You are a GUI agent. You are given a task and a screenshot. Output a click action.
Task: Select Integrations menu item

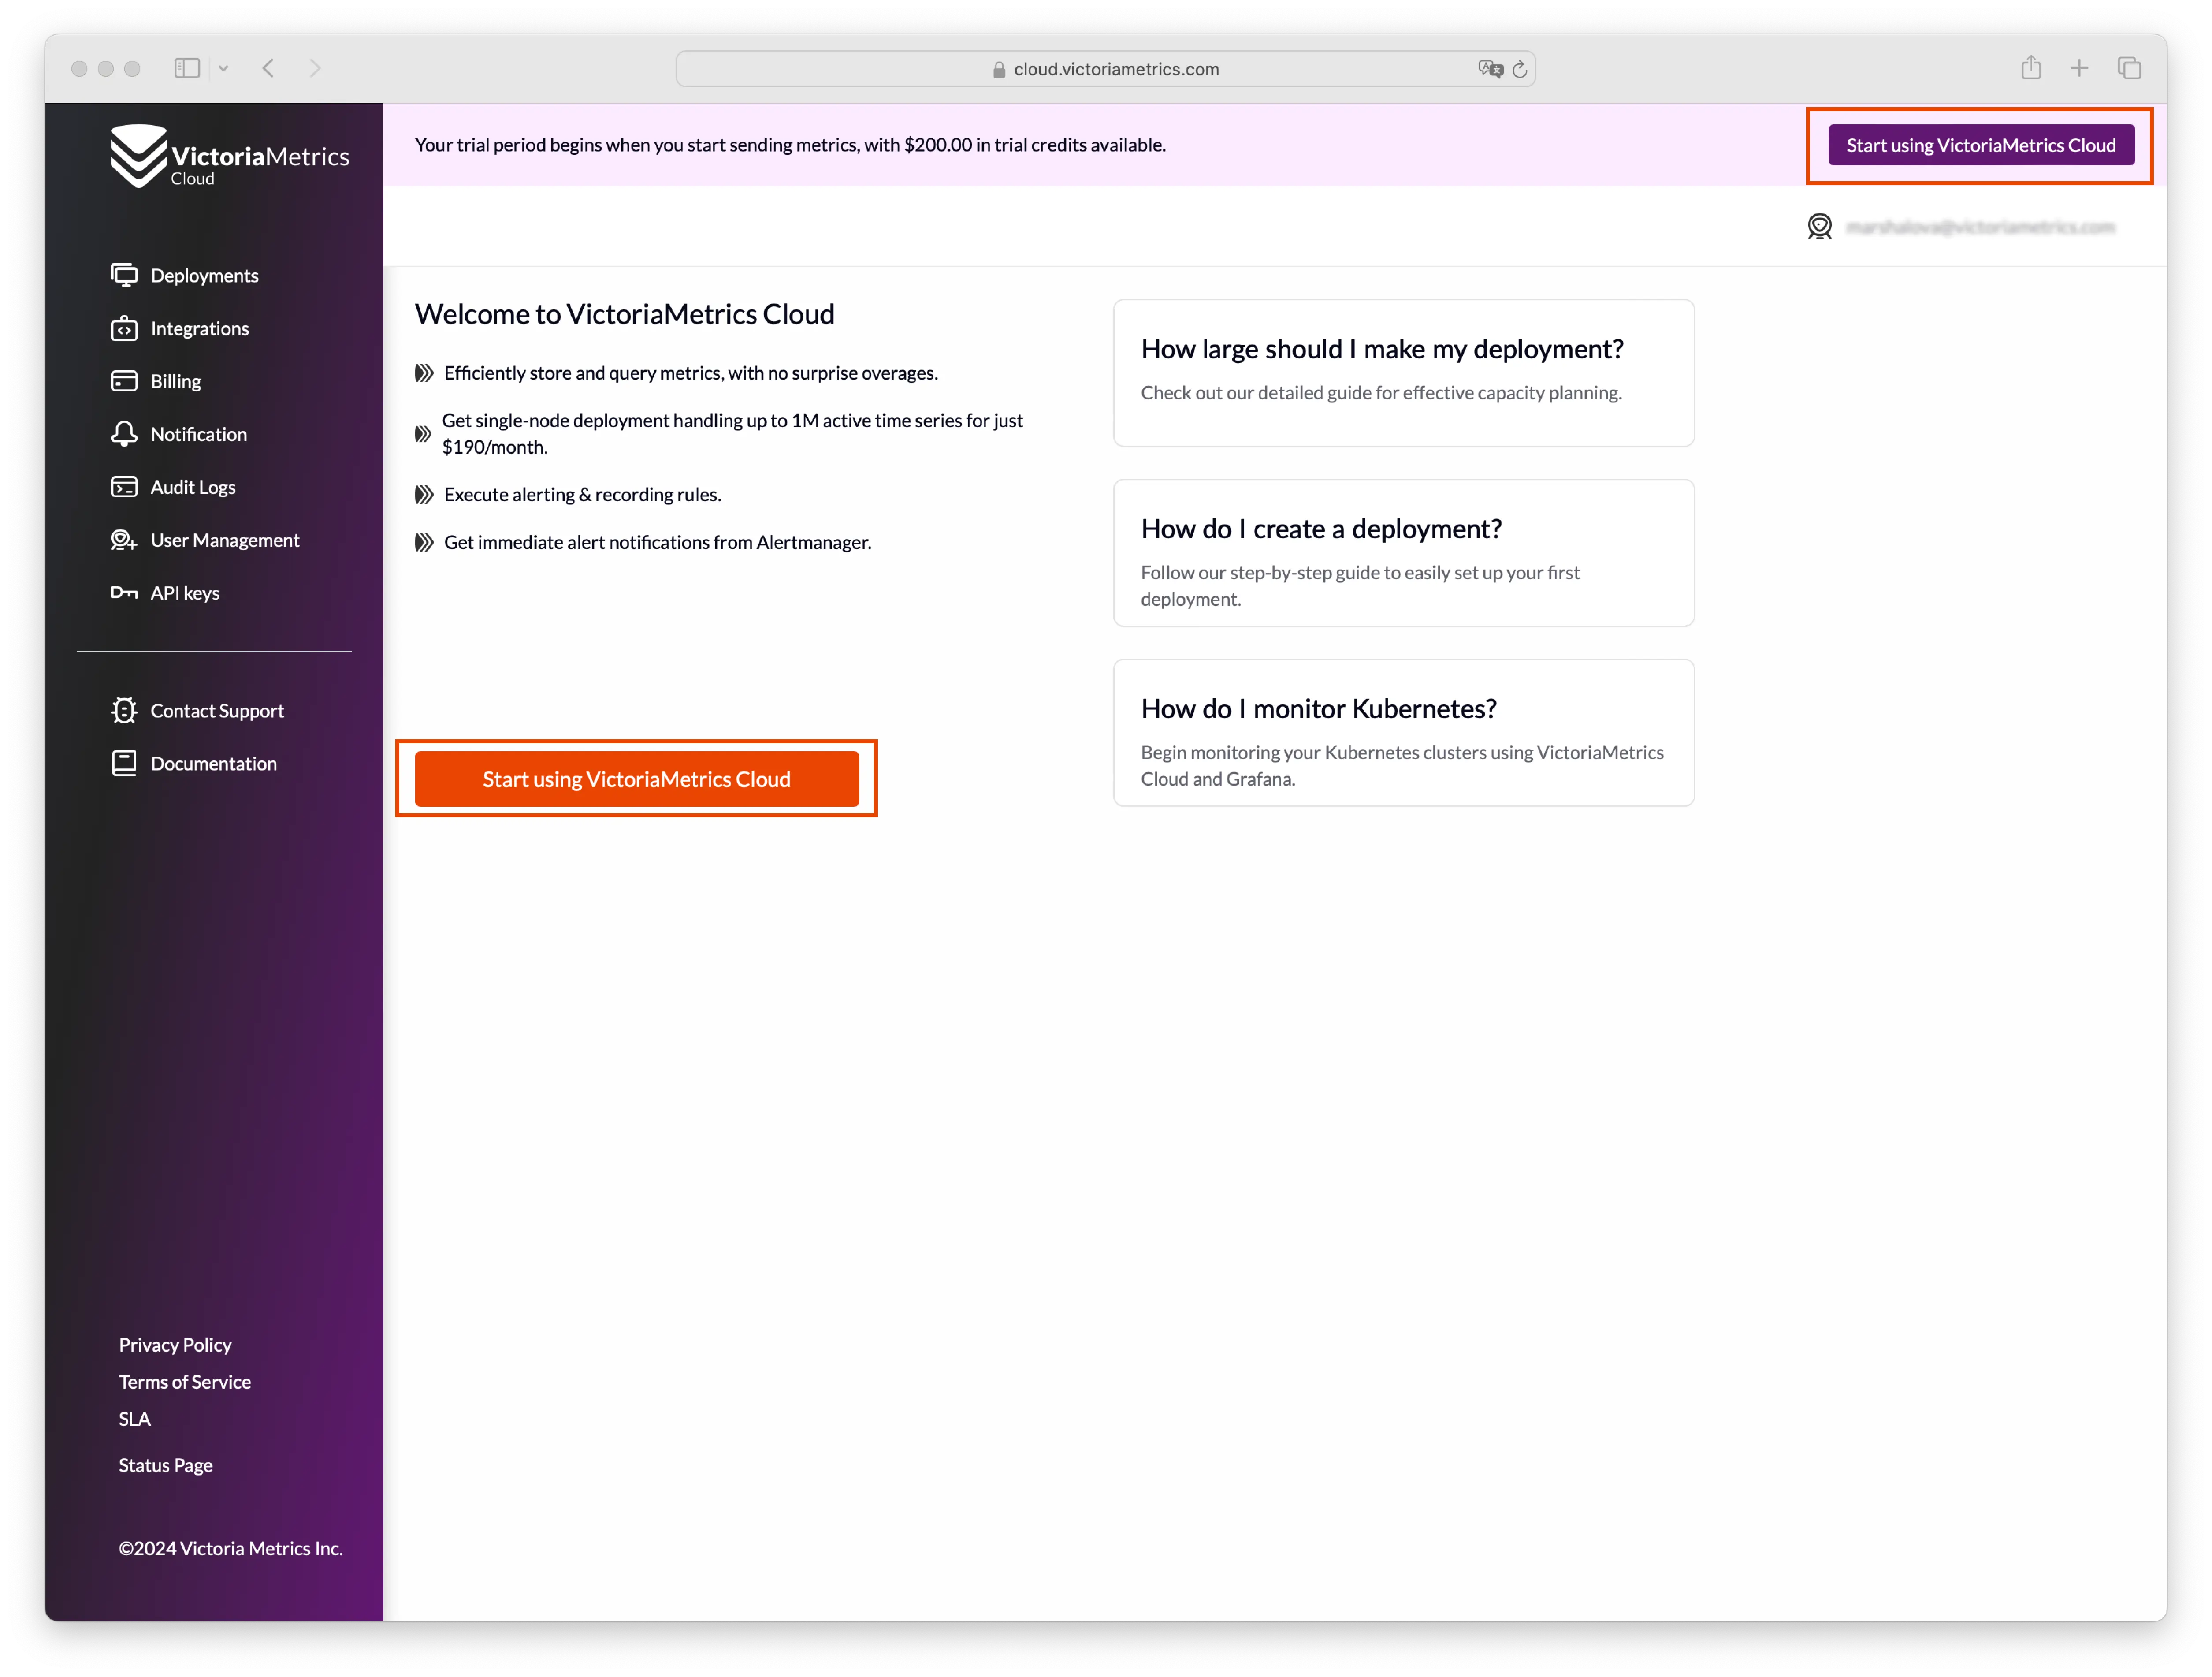pyautogui.click(x=199, y=328)
